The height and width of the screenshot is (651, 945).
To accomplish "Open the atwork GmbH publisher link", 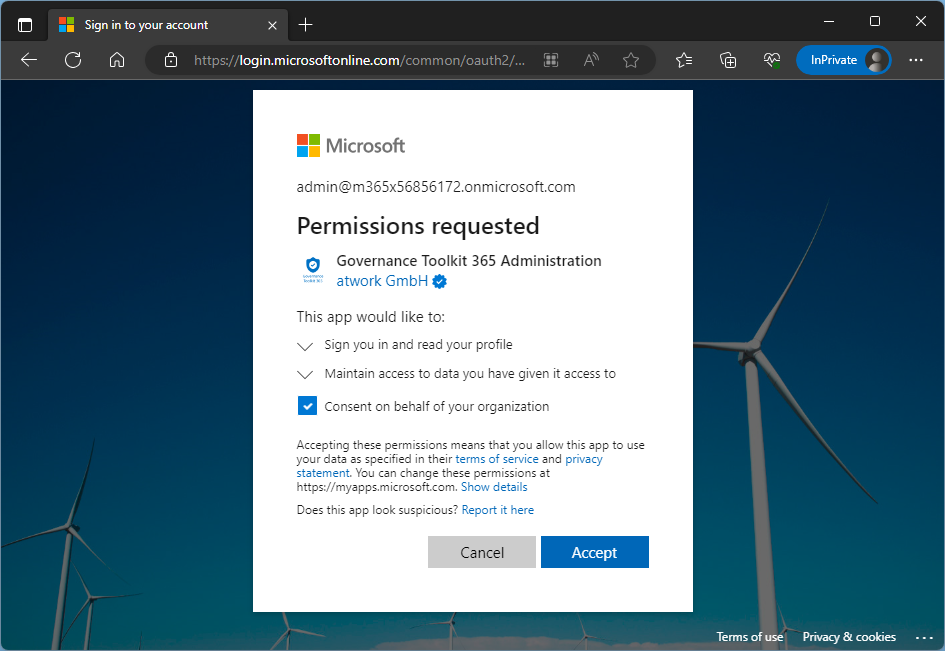I will [x=383, y=281].
